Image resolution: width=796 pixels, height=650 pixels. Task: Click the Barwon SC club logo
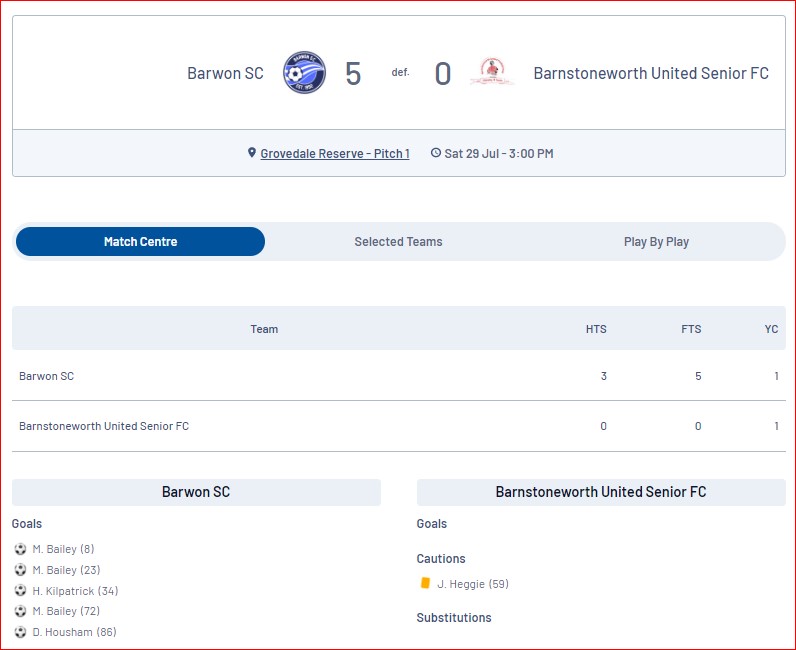tap(304, 73)
